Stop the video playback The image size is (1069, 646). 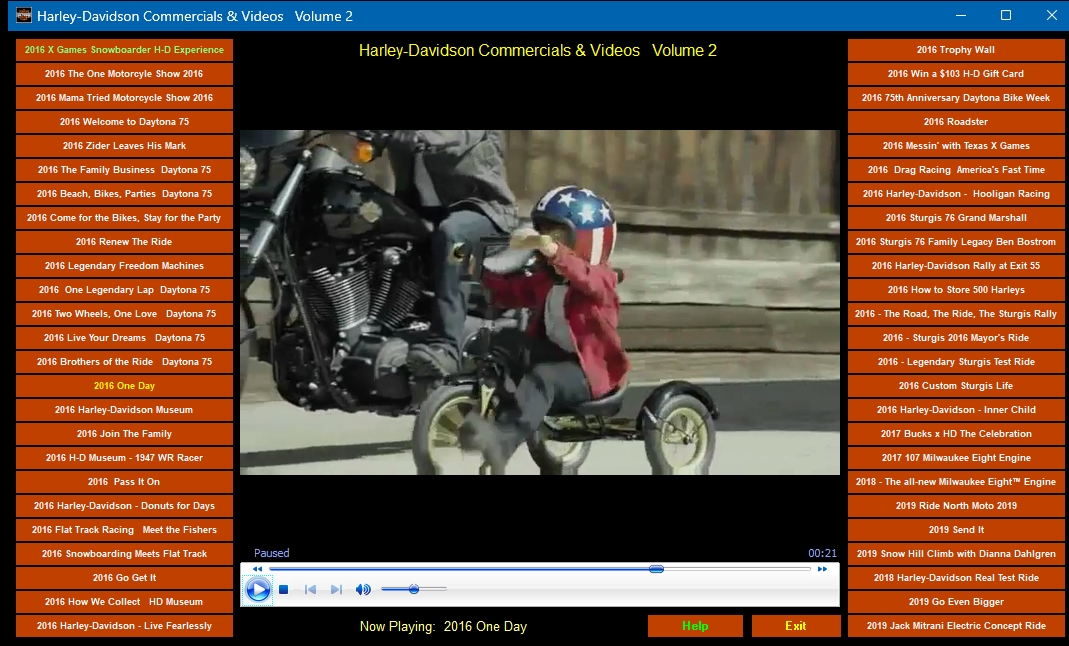pyautogui.click(x=284, y=589)
